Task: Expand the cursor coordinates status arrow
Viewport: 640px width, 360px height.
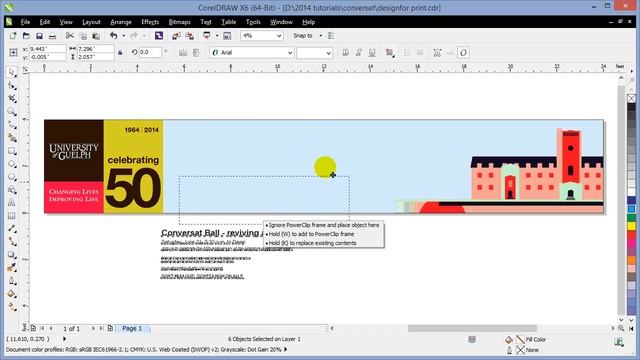Action: 64,339
